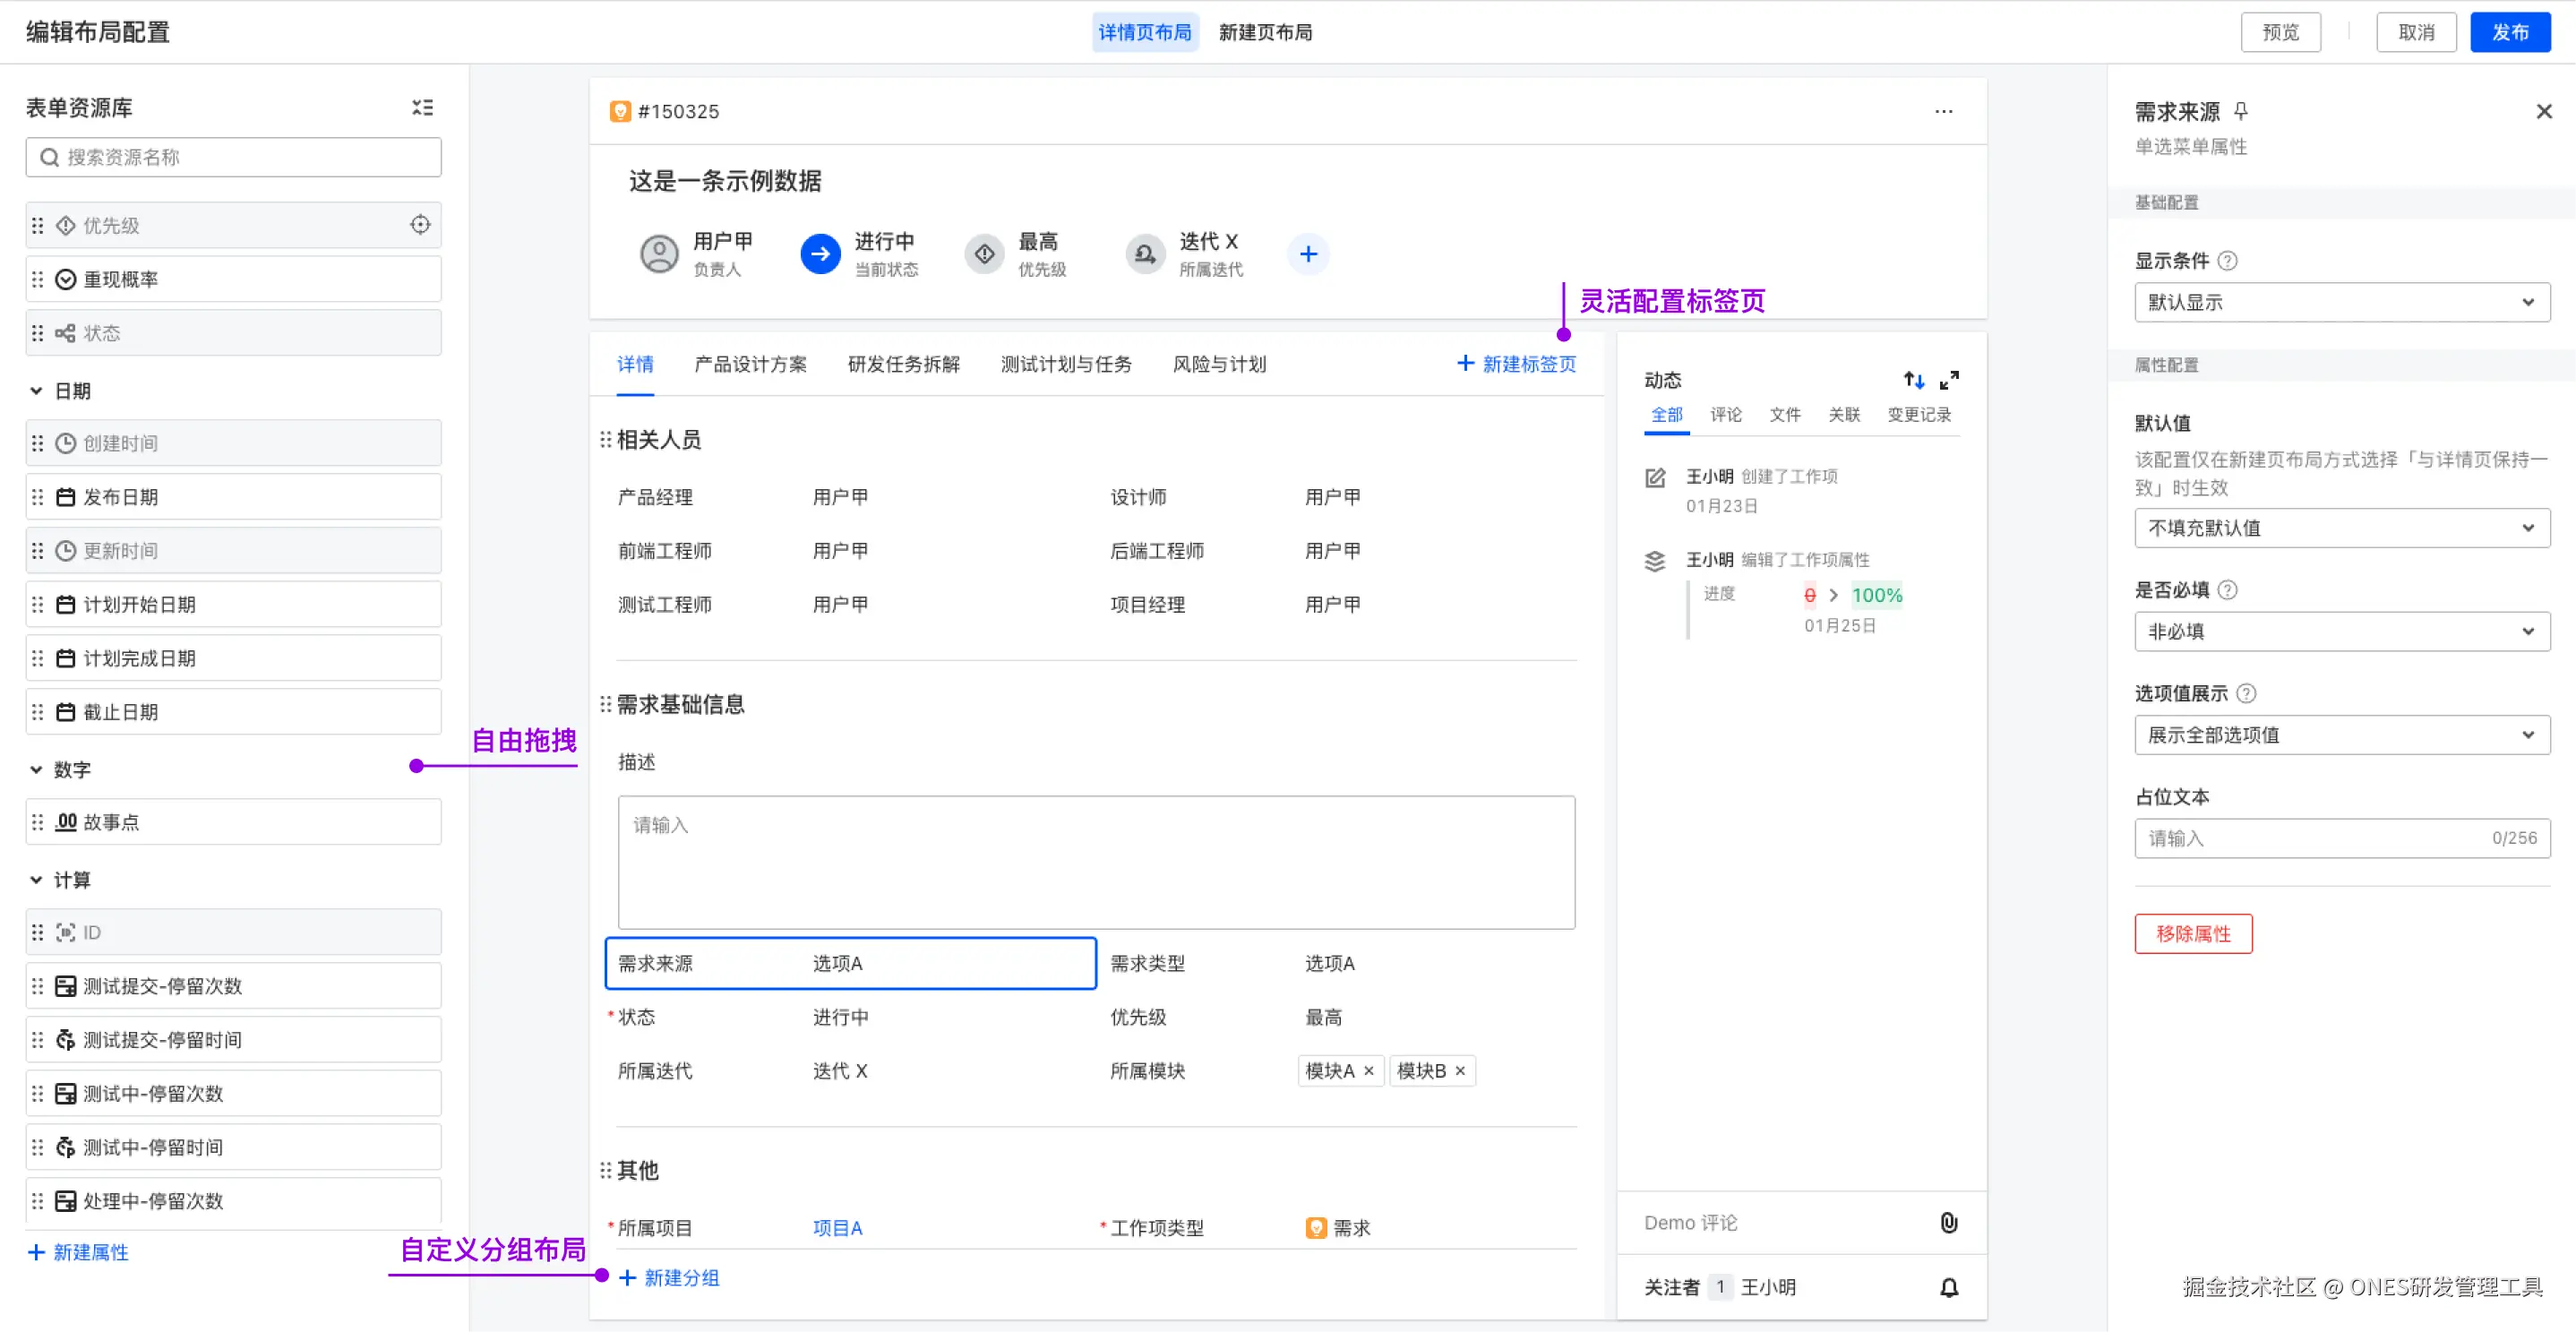2576x1332 pixels.
Task: Expand the 动态 panel to fullscreen
Action: pos(1949,379)
